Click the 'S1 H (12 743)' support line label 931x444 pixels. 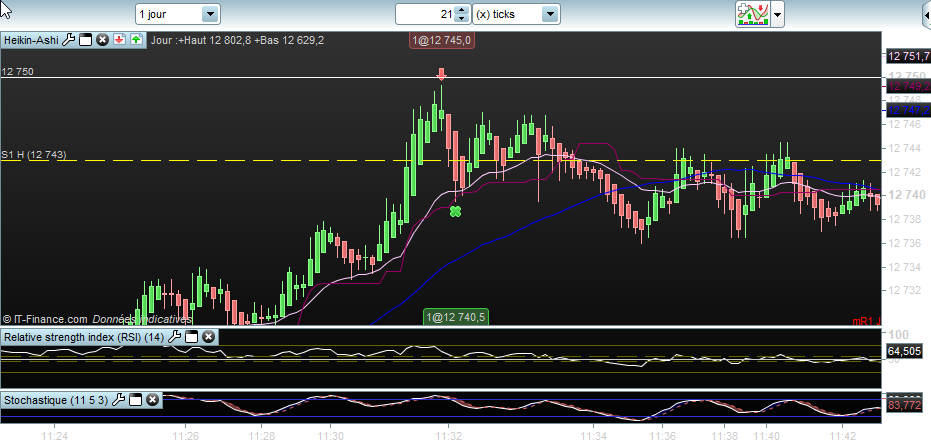(x=34, y=155)
